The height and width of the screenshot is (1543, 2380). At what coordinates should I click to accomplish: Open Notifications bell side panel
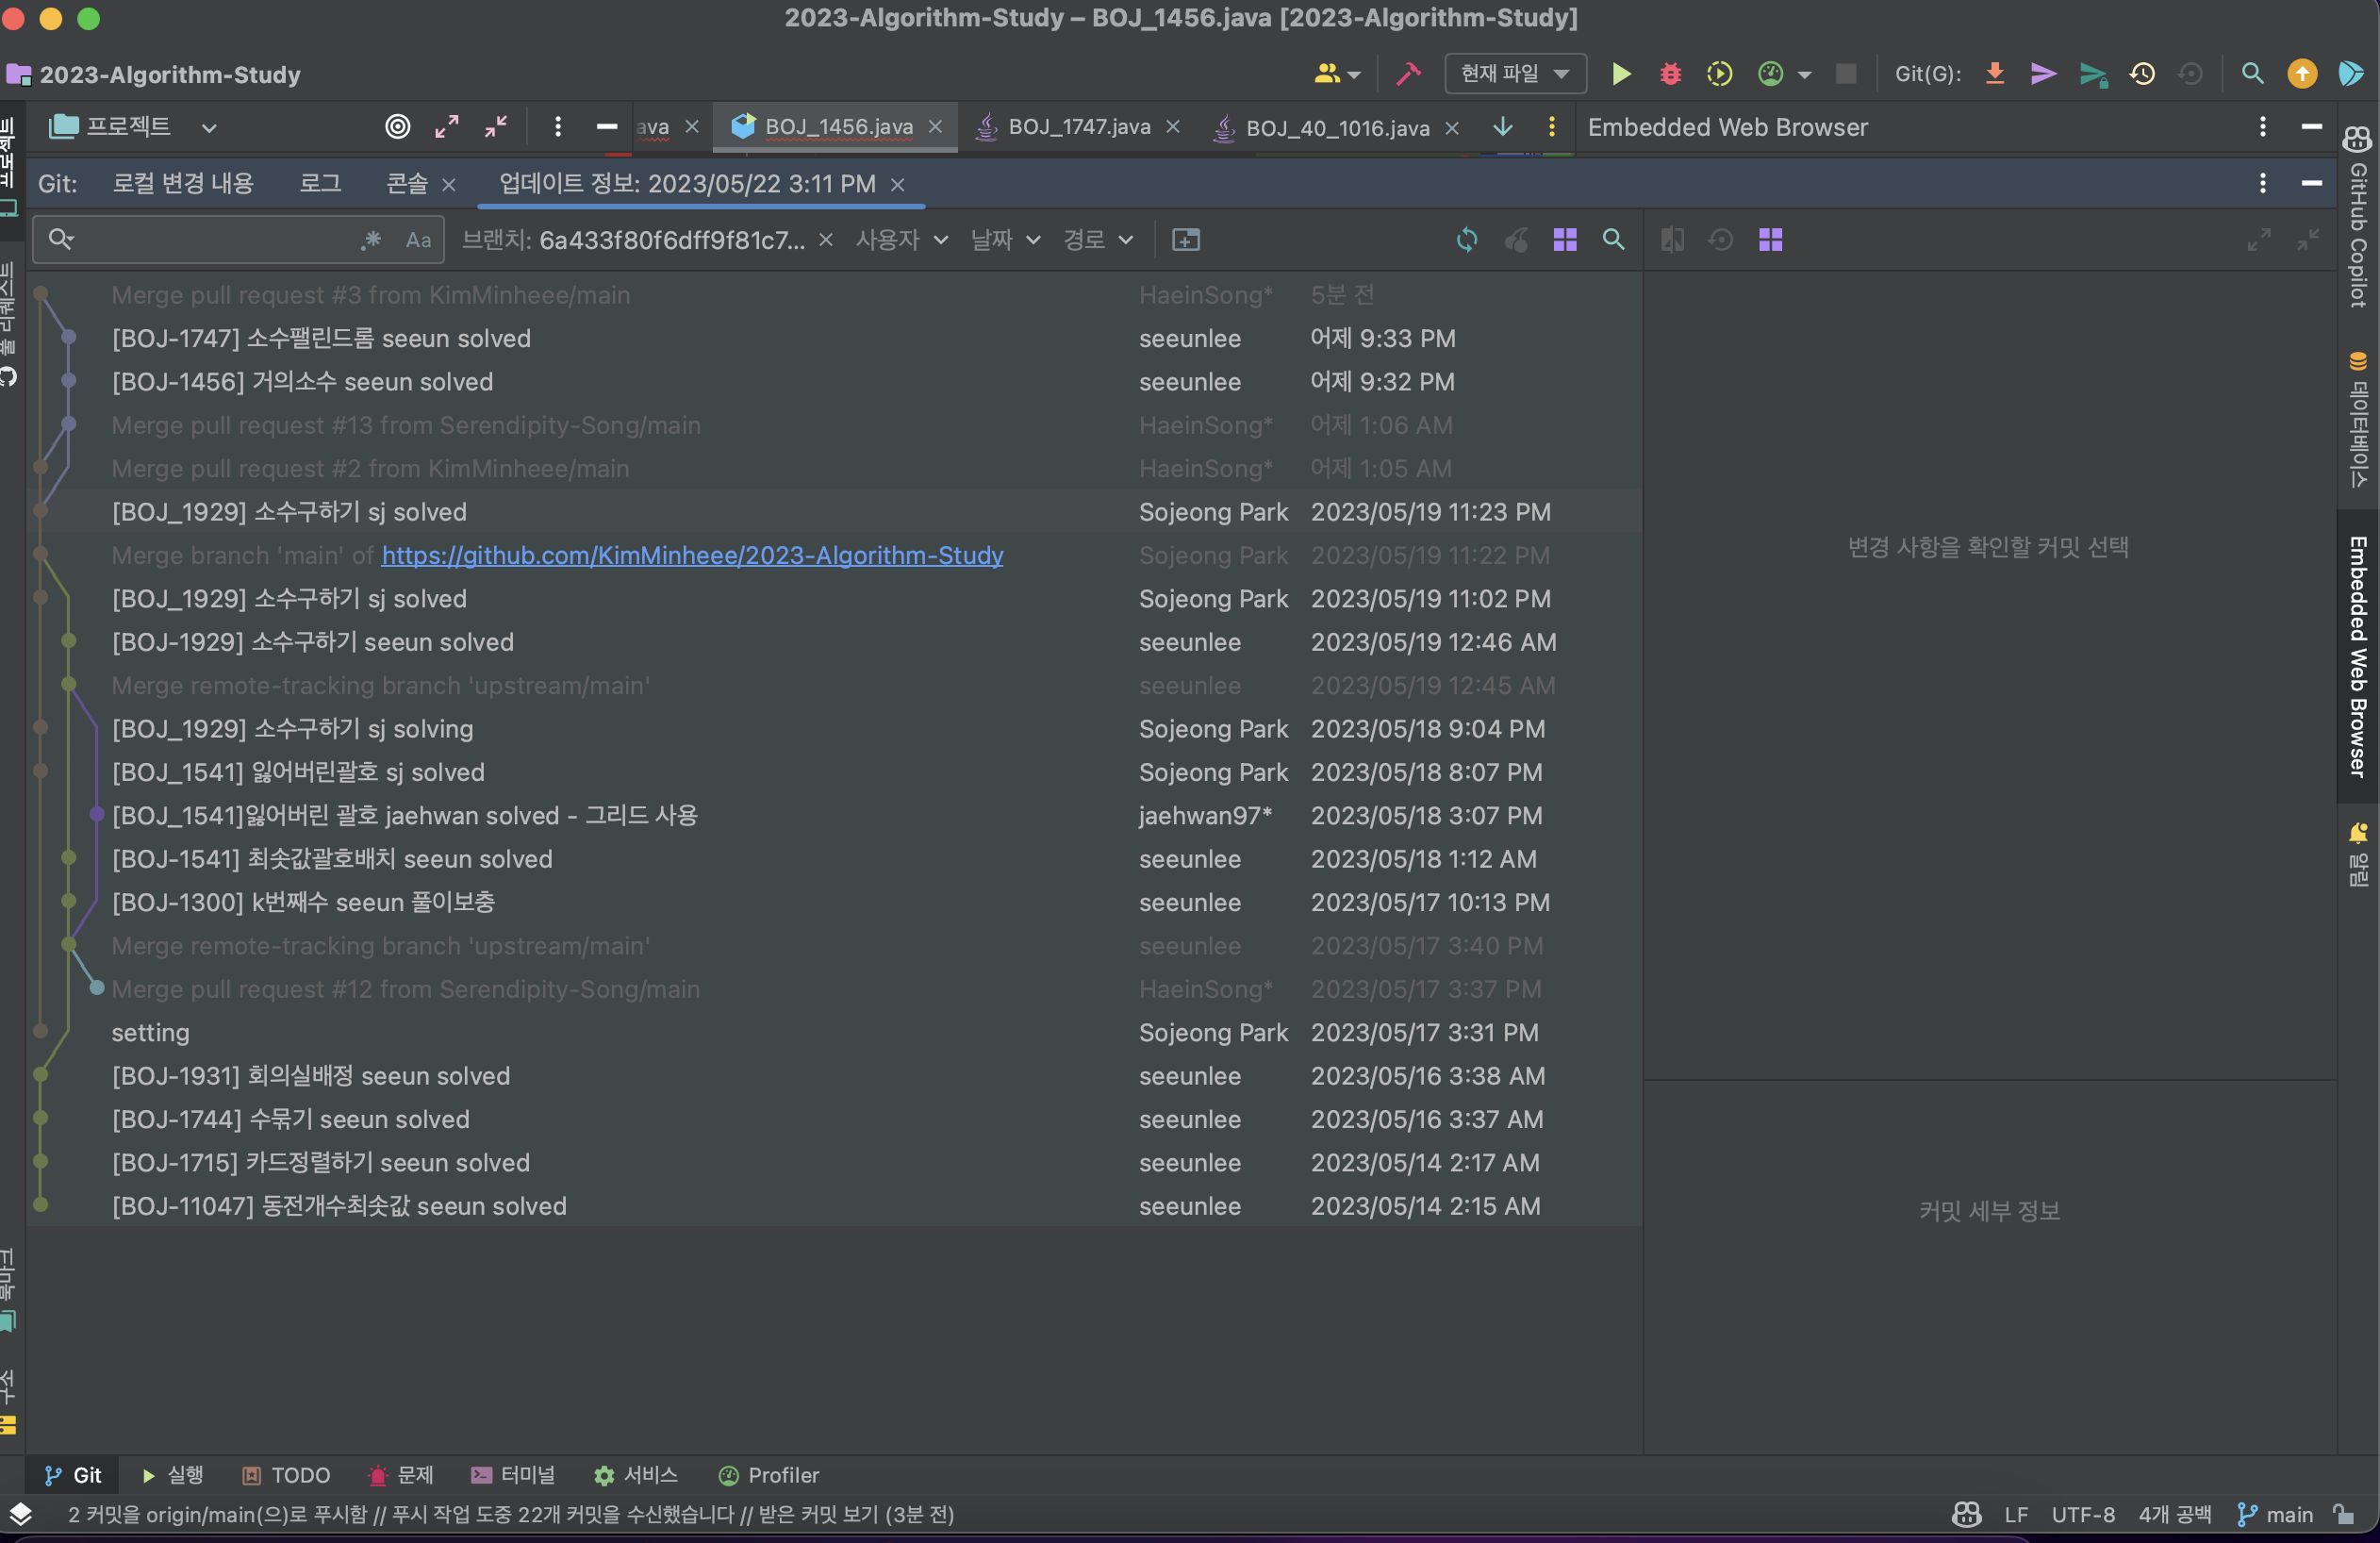[2357, 855]
